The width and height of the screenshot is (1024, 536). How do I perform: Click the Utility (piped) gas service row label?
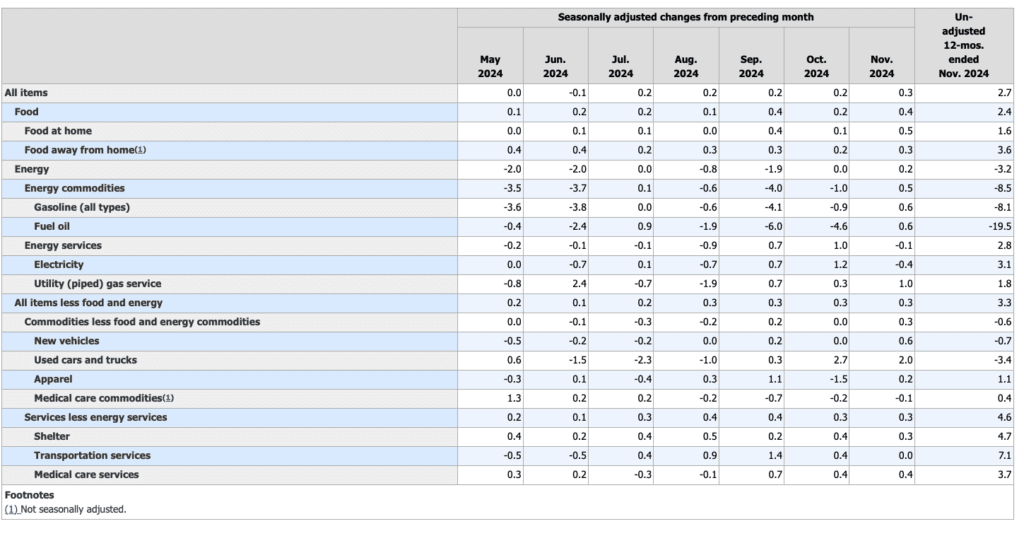98,284
